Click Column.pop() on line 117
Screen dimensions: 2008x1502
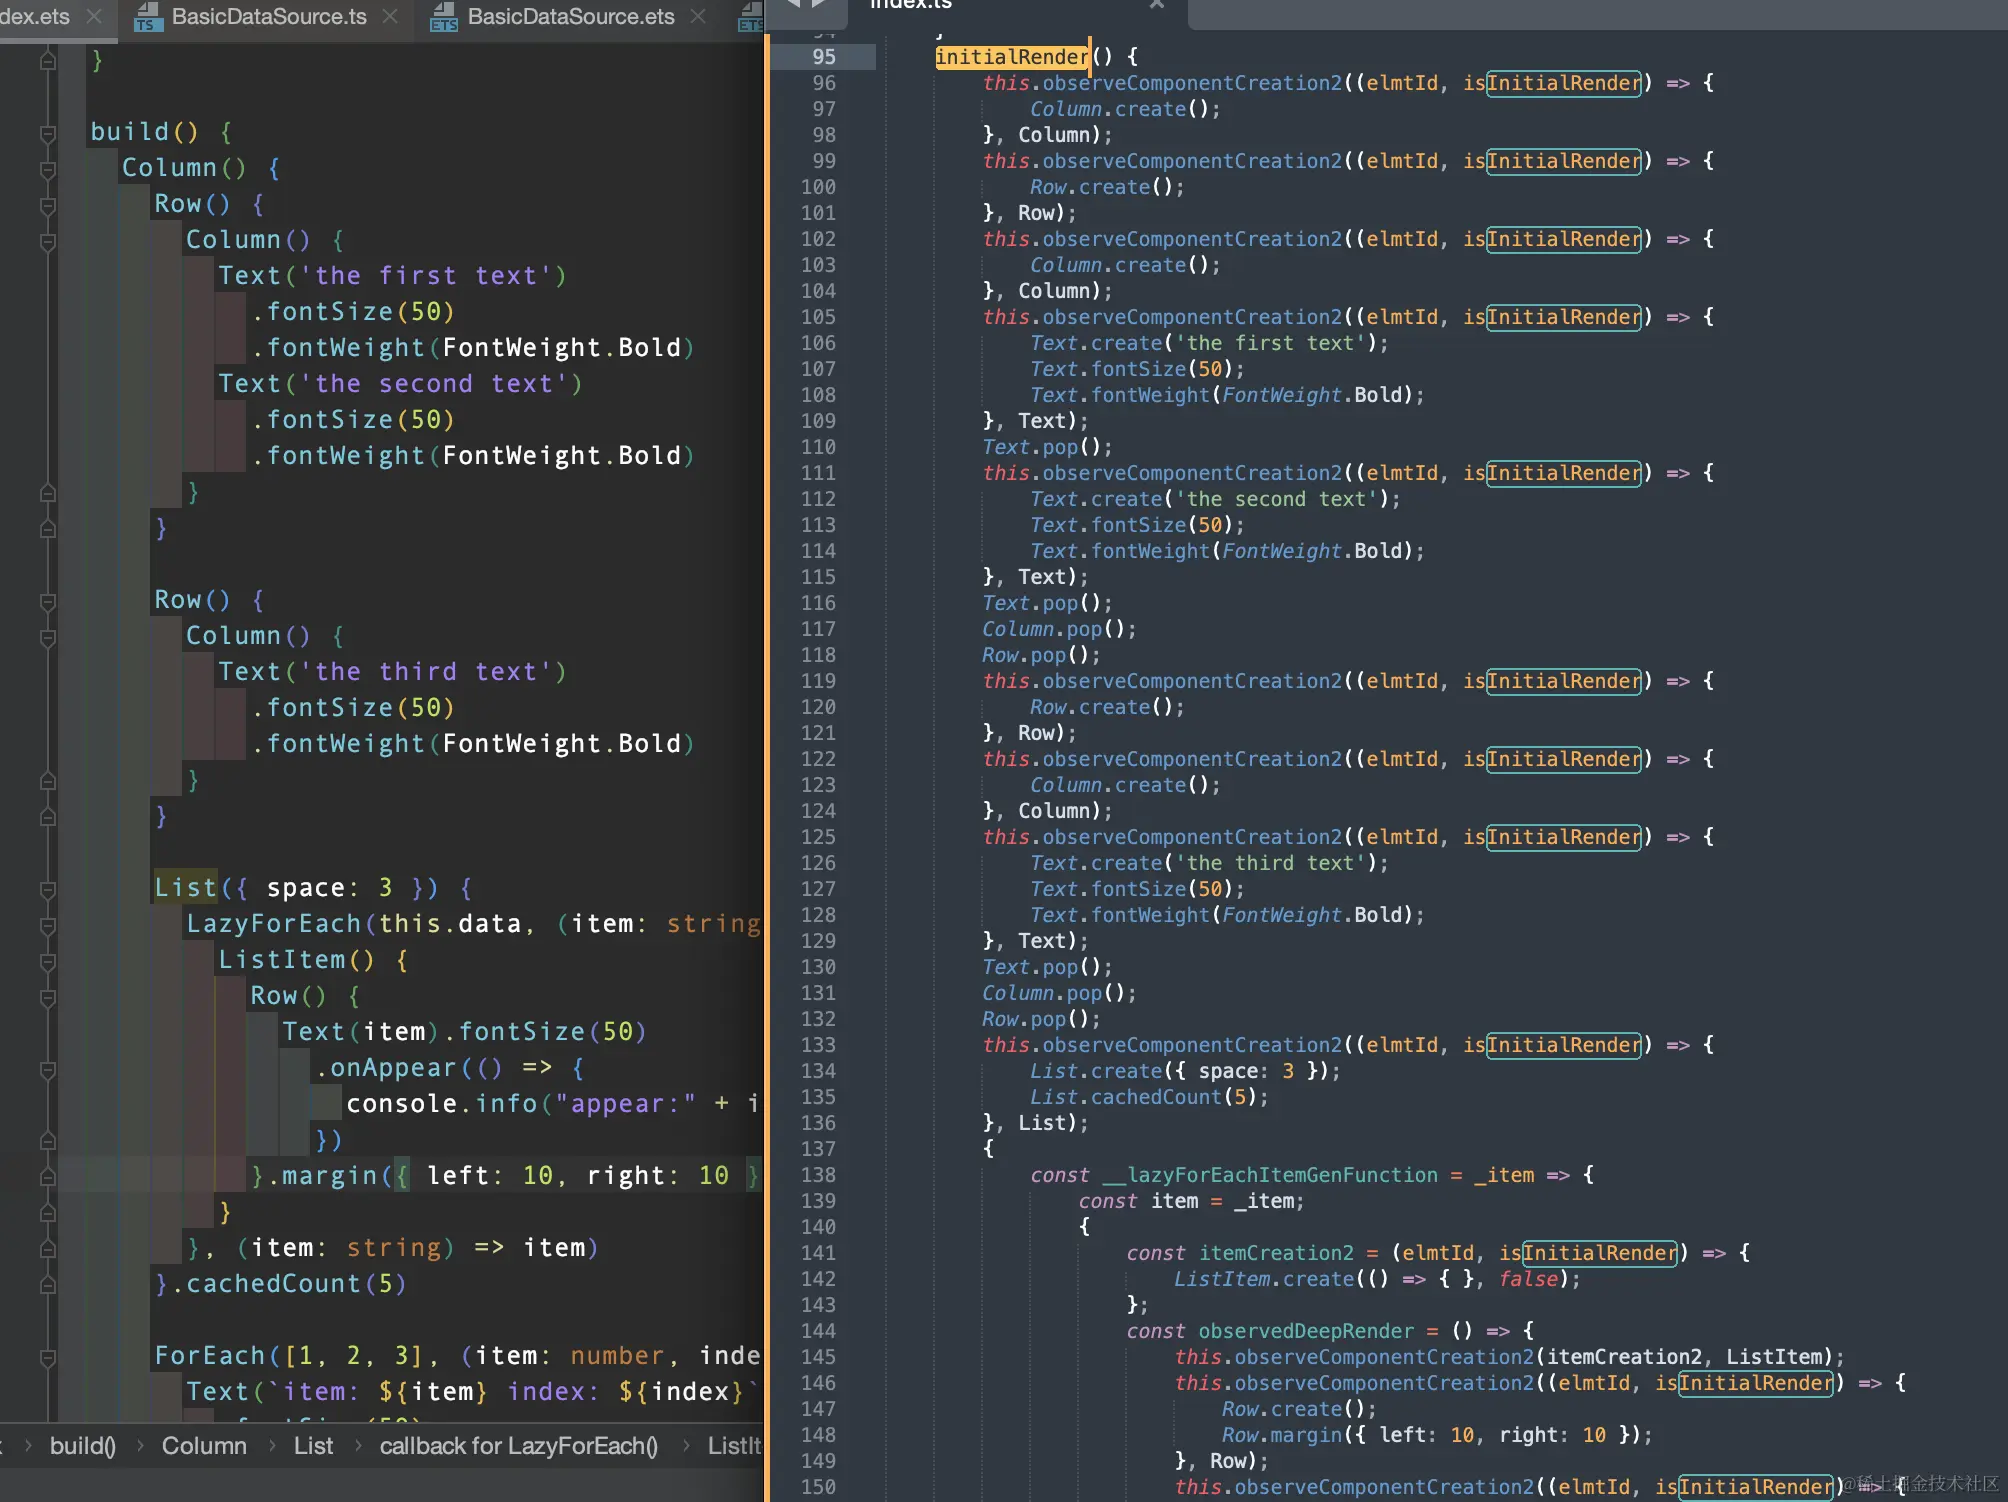coord(1058,629)
